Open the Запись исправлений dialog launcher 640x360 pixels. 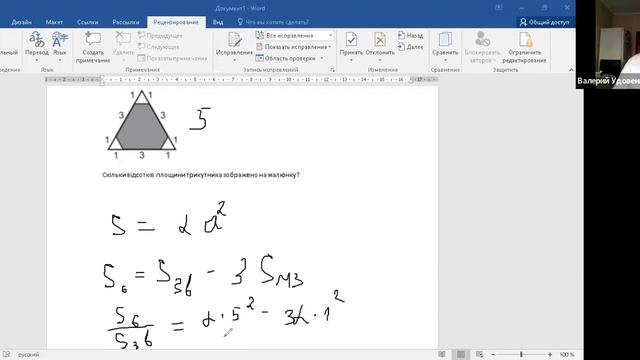coord(332,70)
